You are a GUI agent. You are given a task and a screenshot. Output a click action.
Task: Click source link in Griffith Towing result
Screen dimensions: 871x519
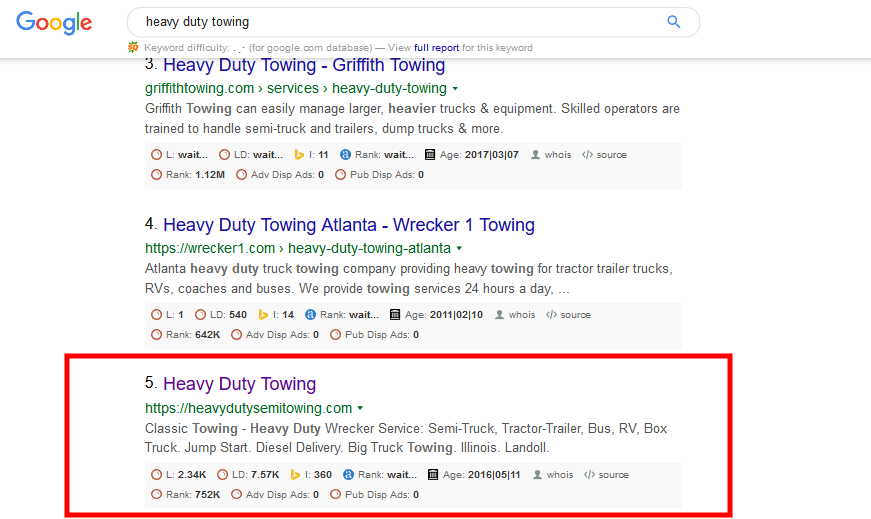point(612,155)
